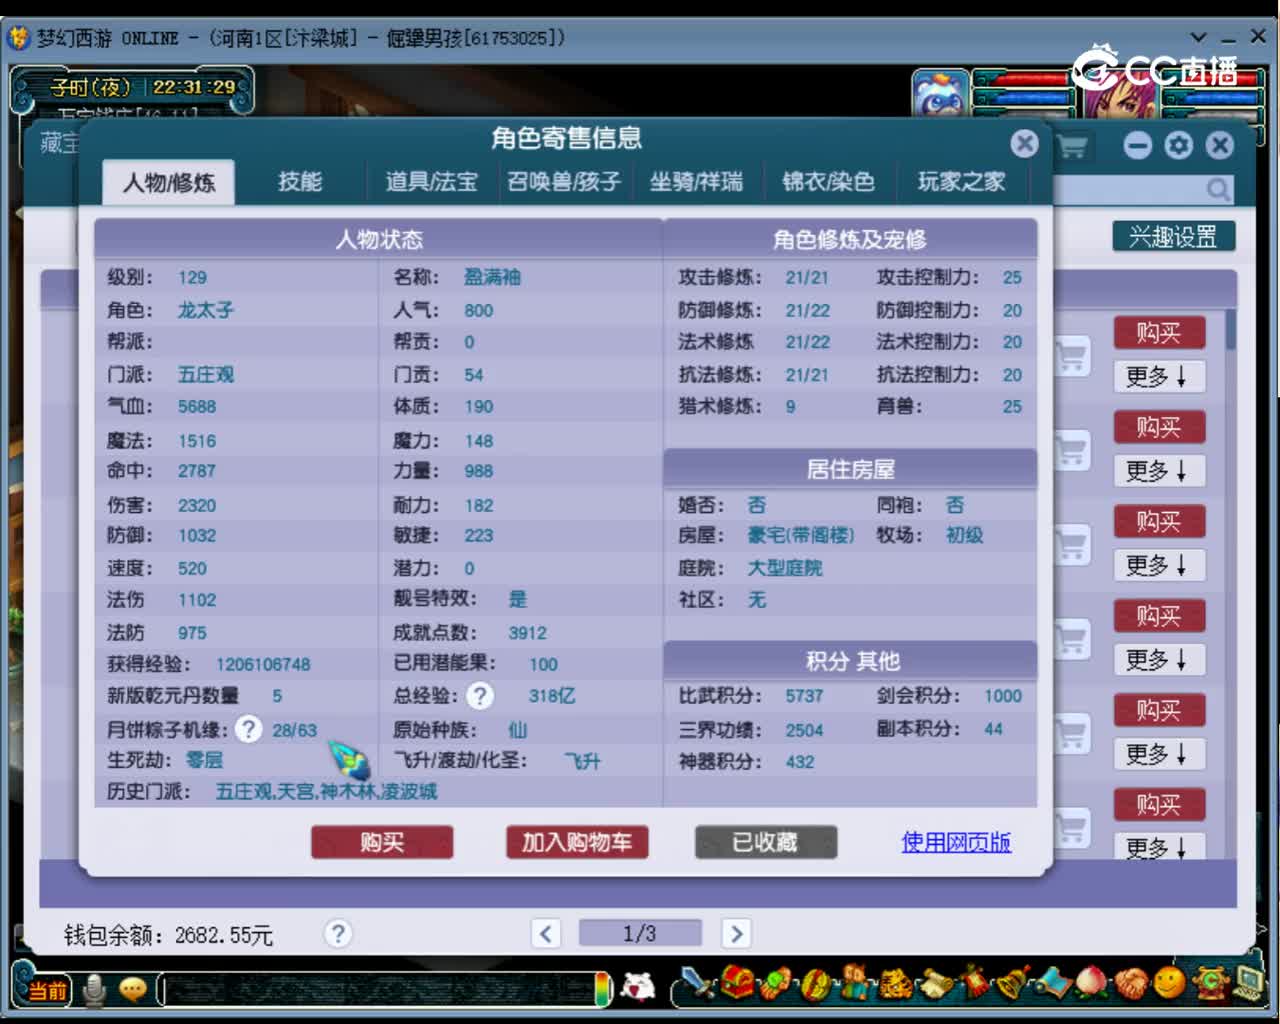Click the help icon next to 月饼粽子机缘
Image resolution: width=1280 pixels, height=1024 pixels.
pyautogui.click(x=248, y=729)
